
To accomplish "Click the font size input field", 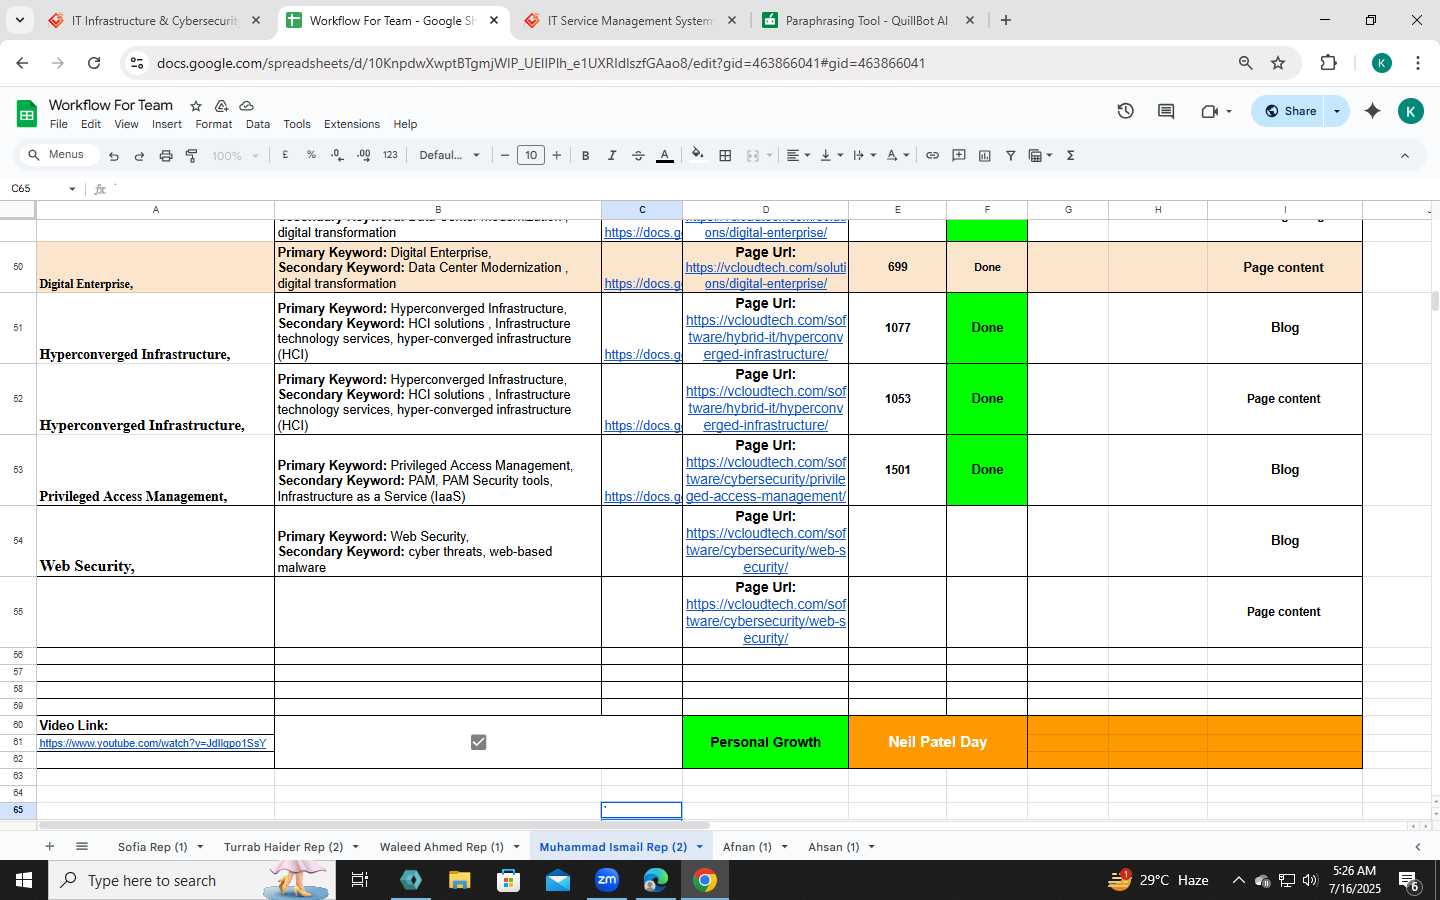I will click(x=531, y=155).
